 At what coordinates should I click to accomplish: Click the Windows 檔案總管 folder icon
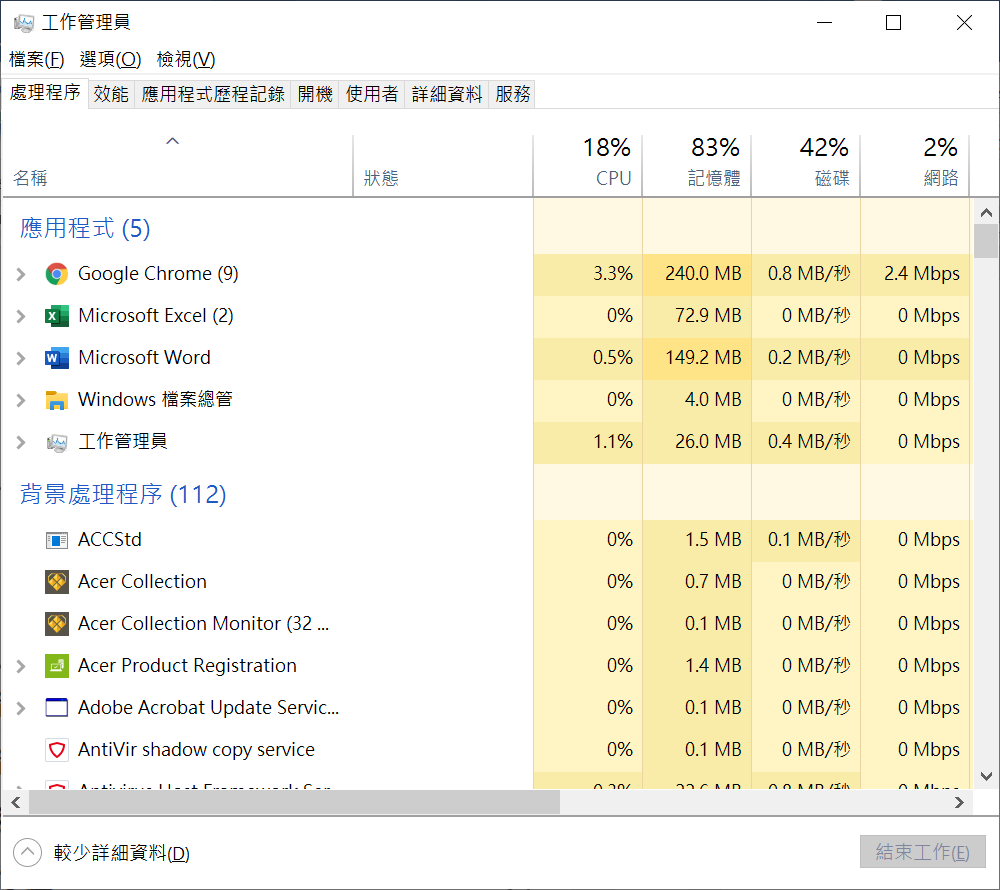[x=57, y=400]
